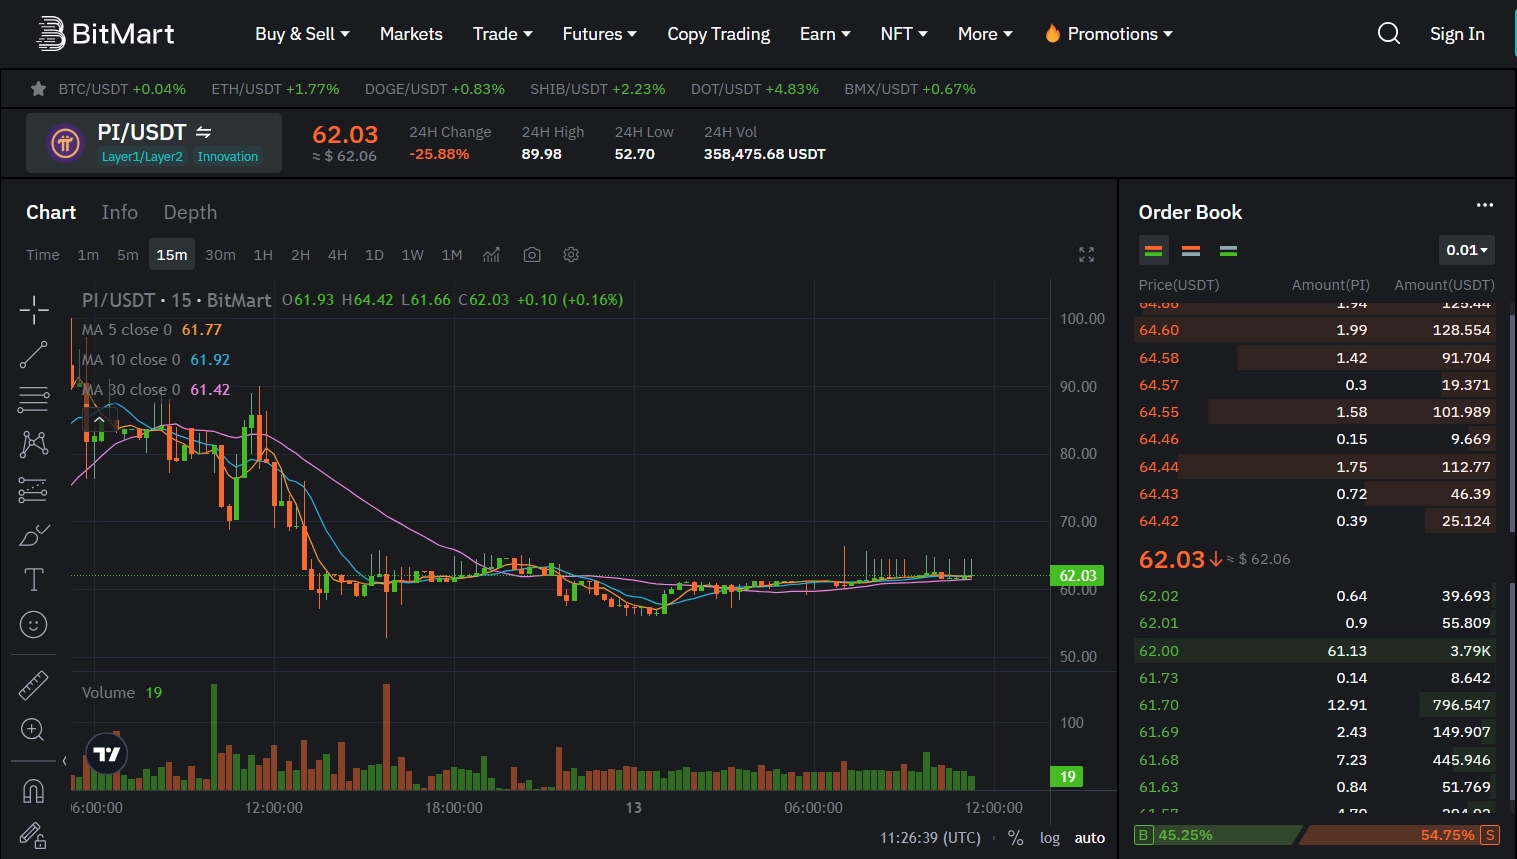Open chart settings via the gear icon
Screen dimensions: 1517x859
point(571,254)
